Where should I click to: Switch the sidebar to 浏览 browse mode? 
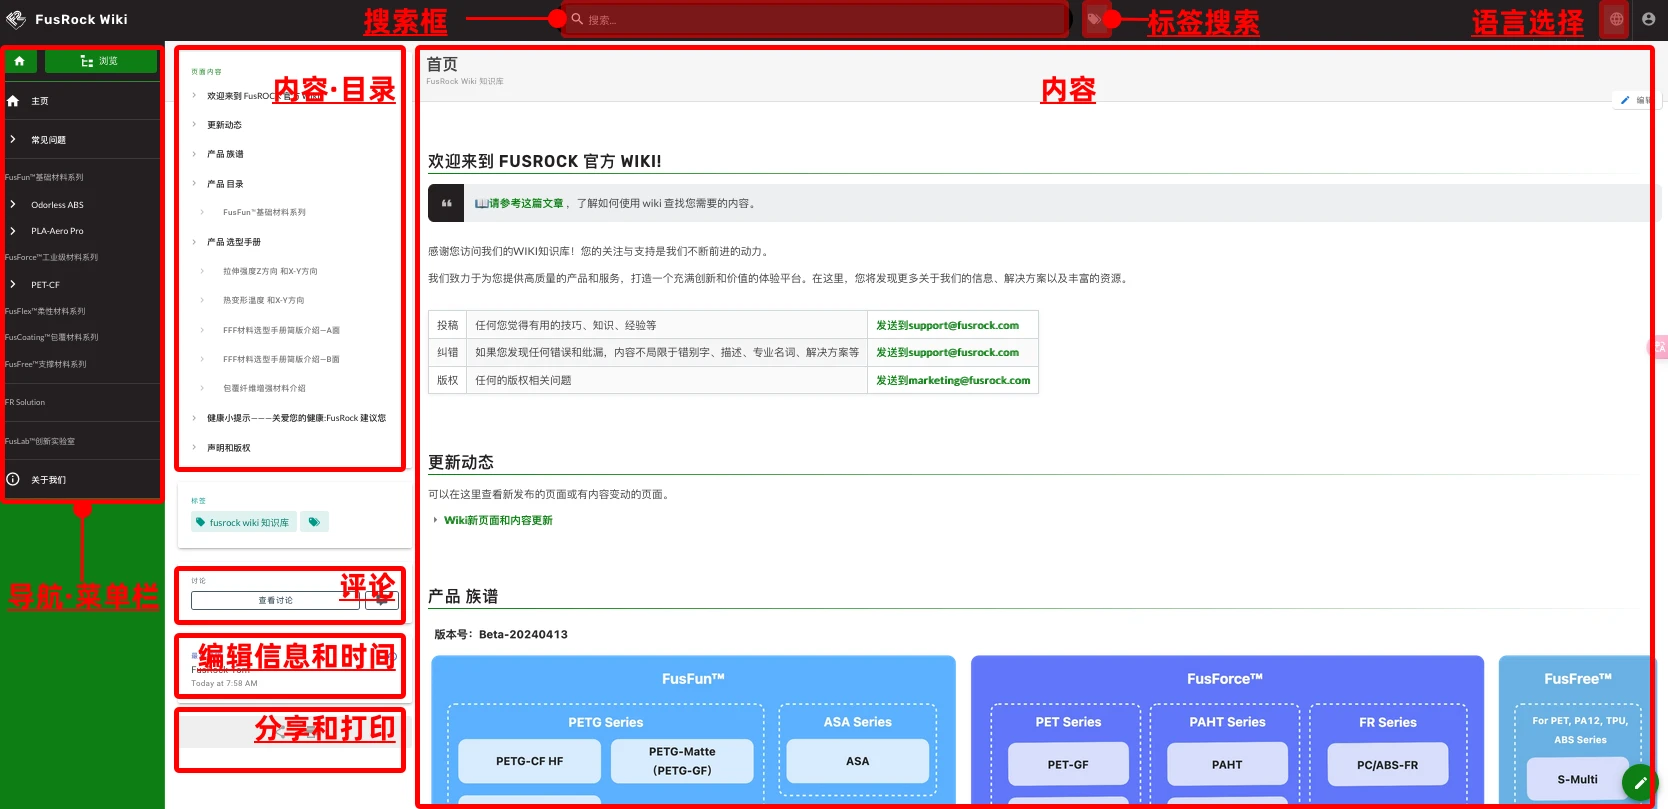pyautogui.click(x=101, y=61)
